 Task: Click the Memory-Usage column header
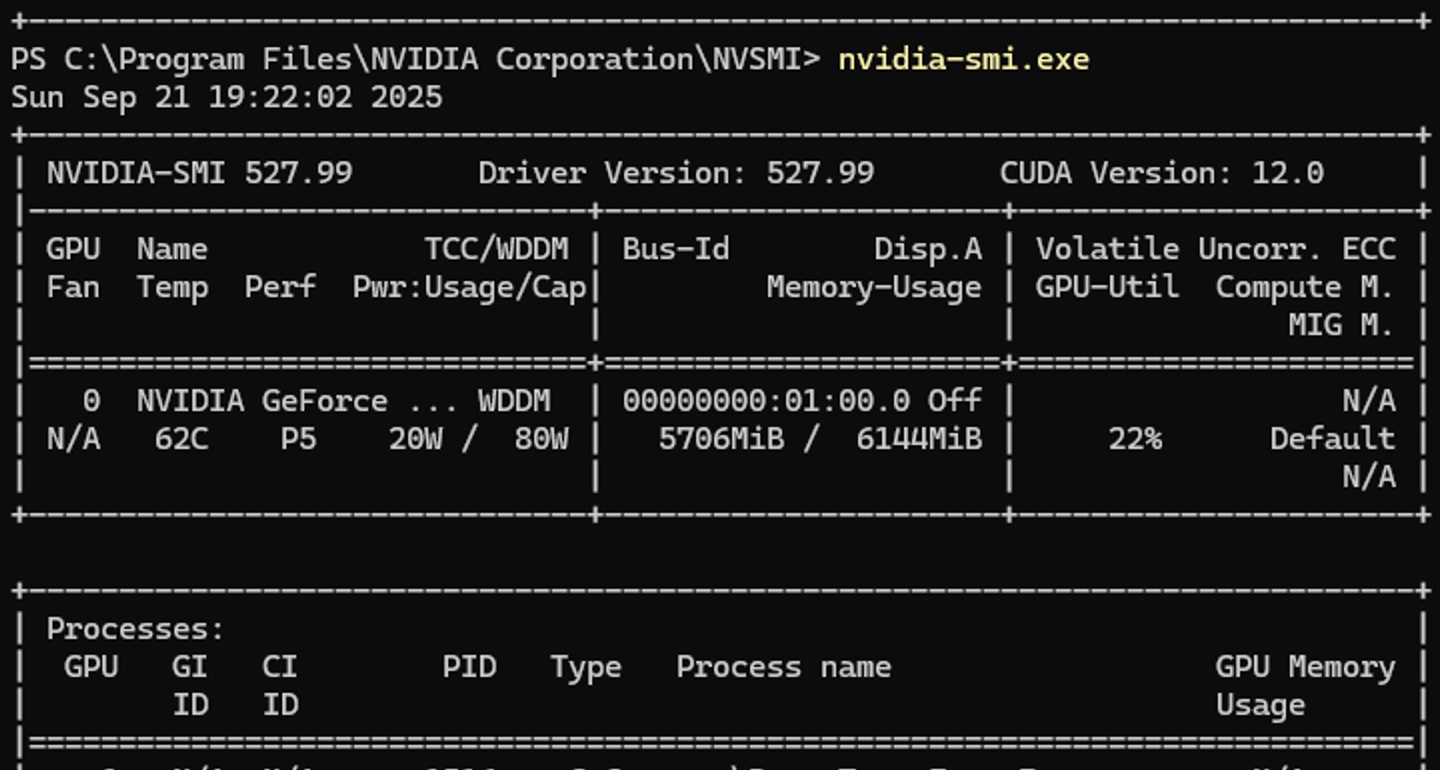tap(873, 288)
